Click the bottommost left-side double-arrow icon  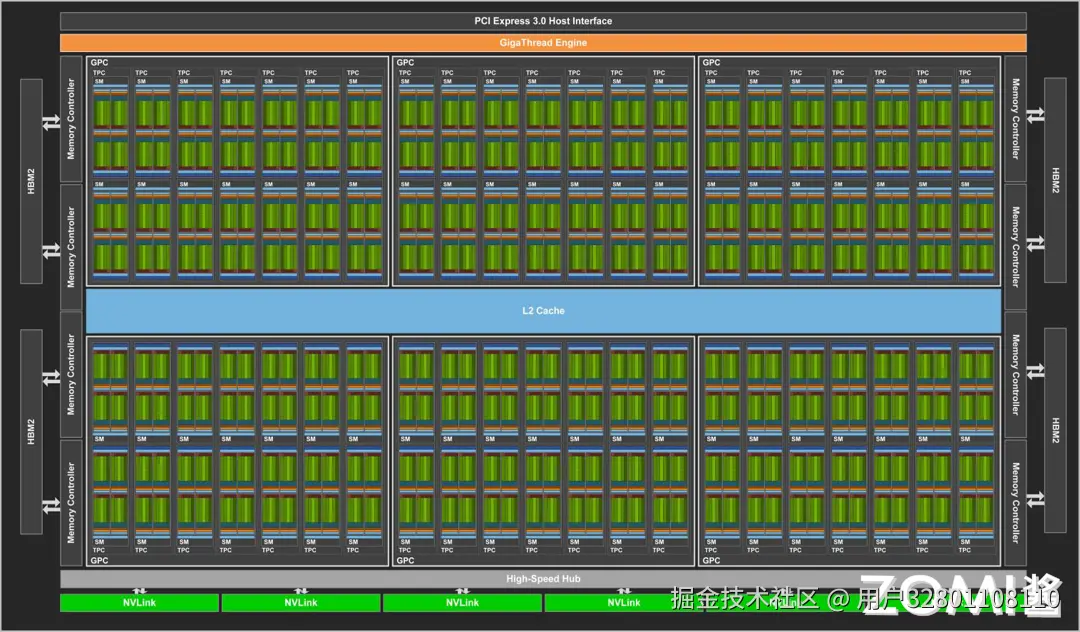pos(50,505)
